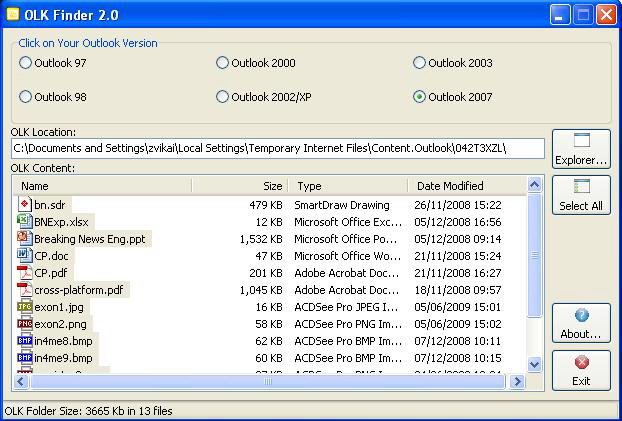Viewport: 622px width, 421px height.
Task: Select the in4me9.bmp file name
Action: tap(63, 359)
